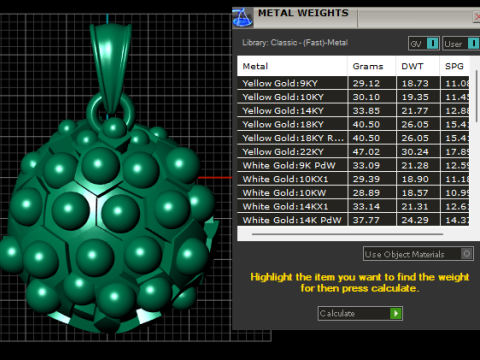Select White Gold:9K PdW row

point(353,165)
